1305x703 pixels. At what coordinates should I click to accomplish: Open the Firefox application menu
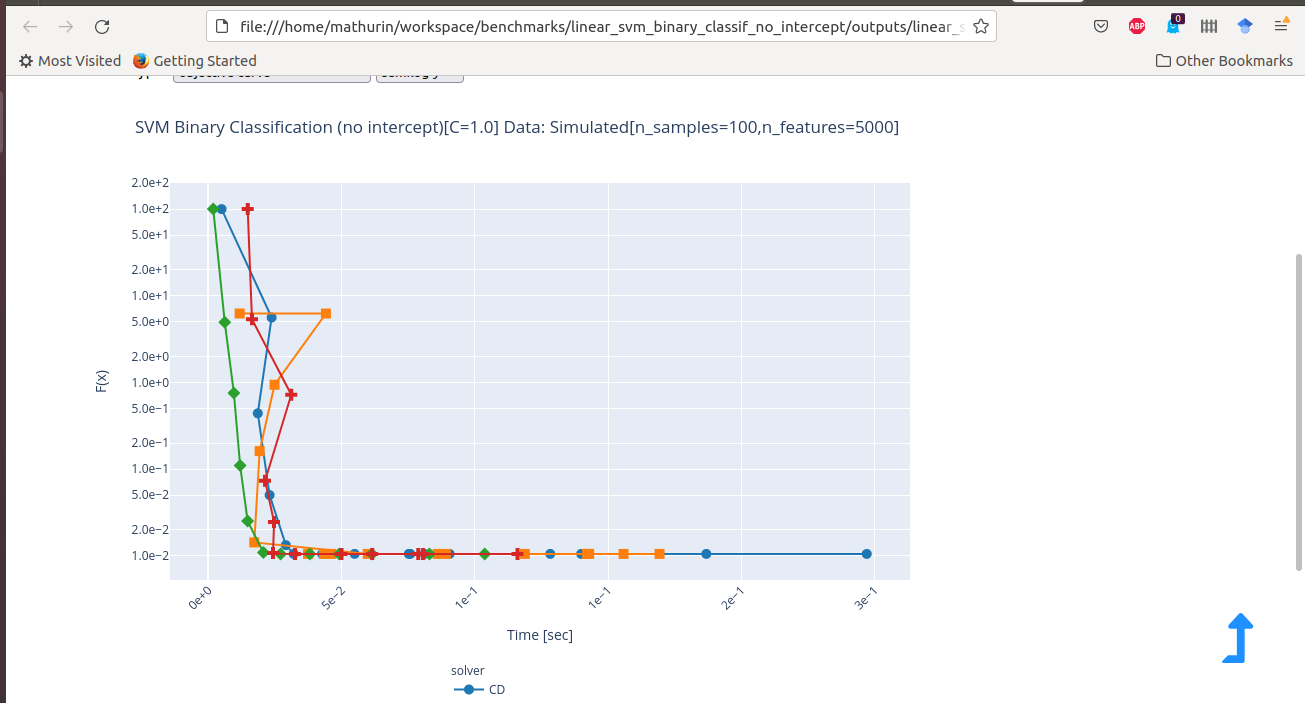(x=1281, y=26)
